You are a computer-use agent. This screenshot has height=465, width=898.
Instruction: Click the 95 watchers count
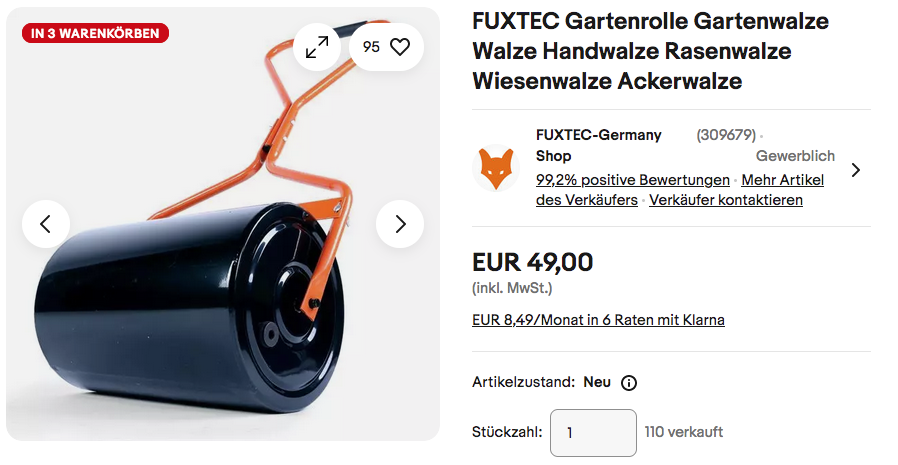pyautogui.click(x=371, y=47)
